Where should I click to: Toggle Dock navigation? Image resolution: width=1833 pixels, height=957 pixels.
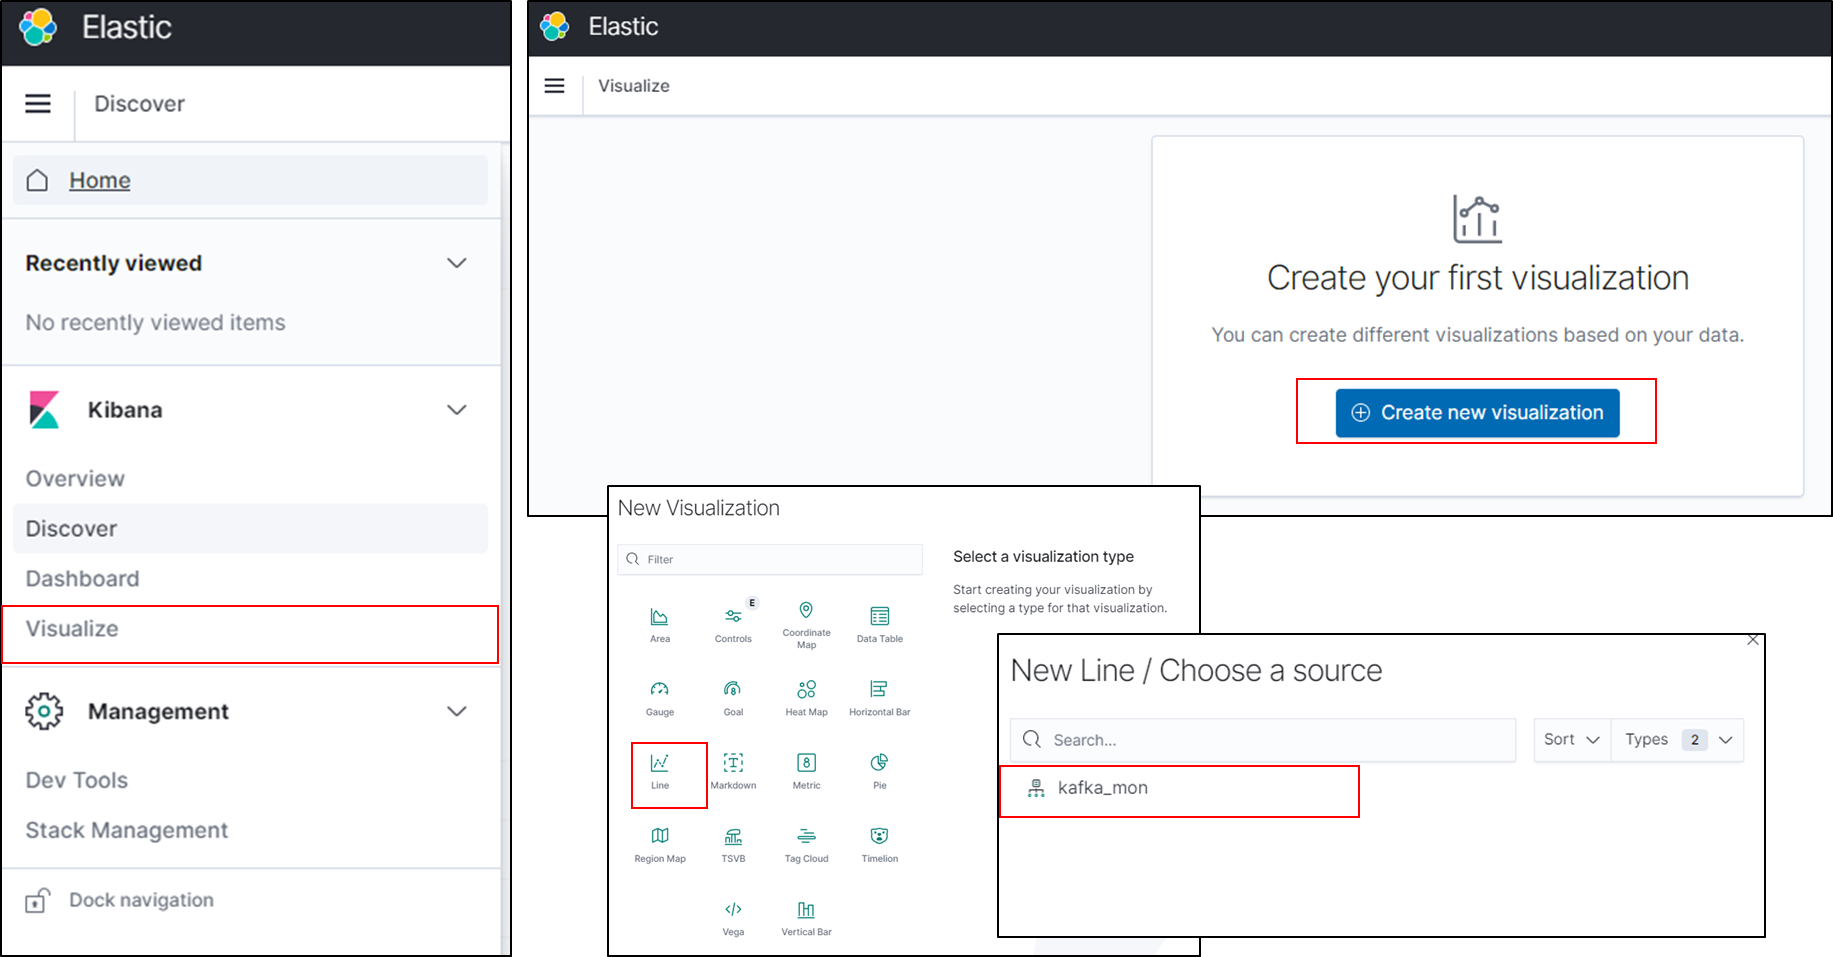pos(140,899)
